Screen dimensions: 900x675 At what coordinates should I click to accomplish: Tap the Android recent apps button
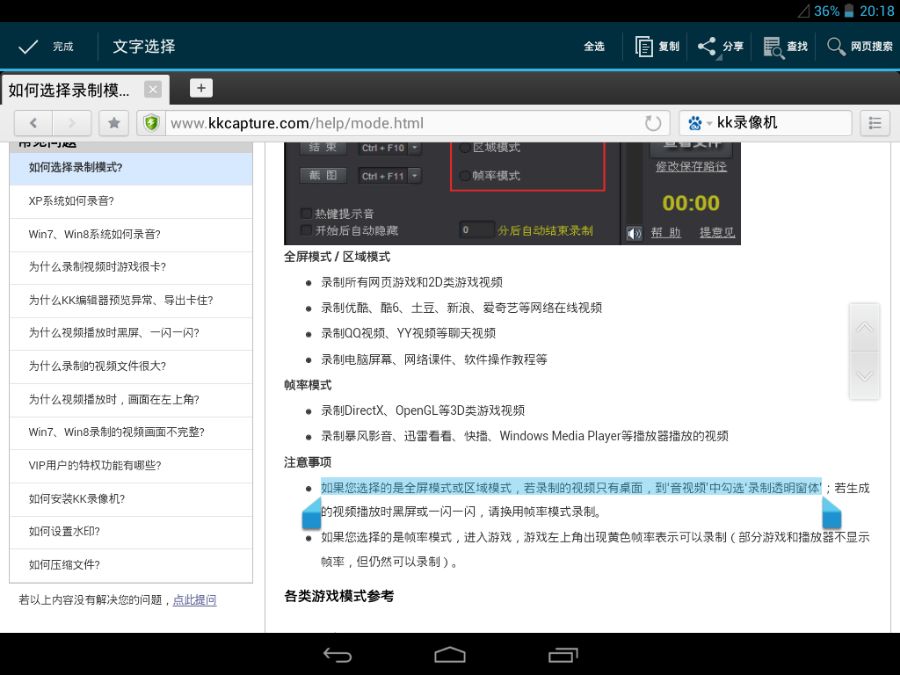pos(563,654)
